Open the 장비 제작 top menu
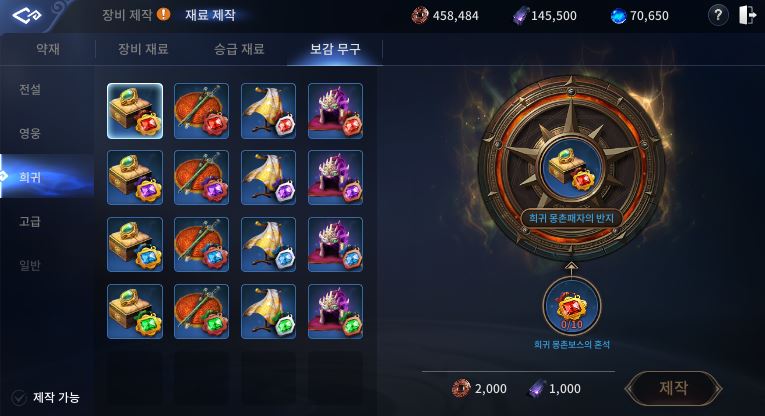The width and height of the screenshot is (765, 416). 127,15
